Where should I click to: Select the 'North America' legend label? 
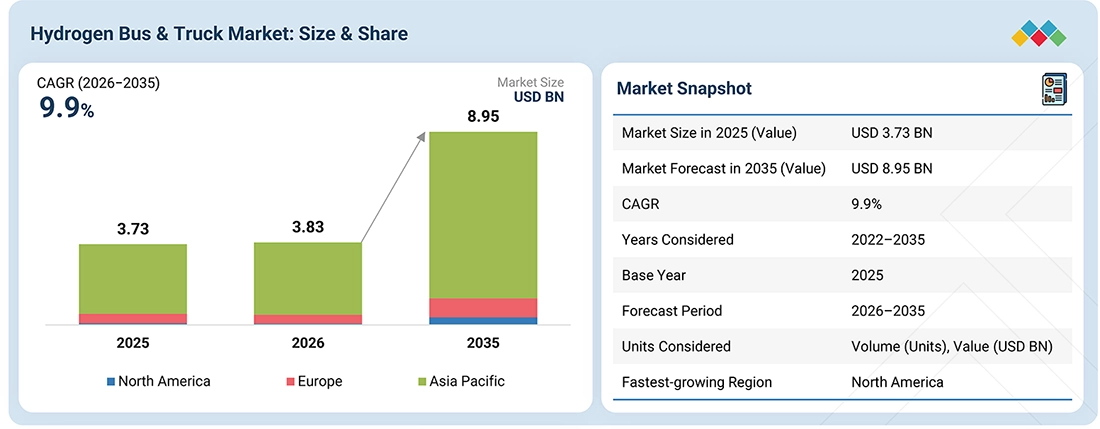(x=164, y=381)
